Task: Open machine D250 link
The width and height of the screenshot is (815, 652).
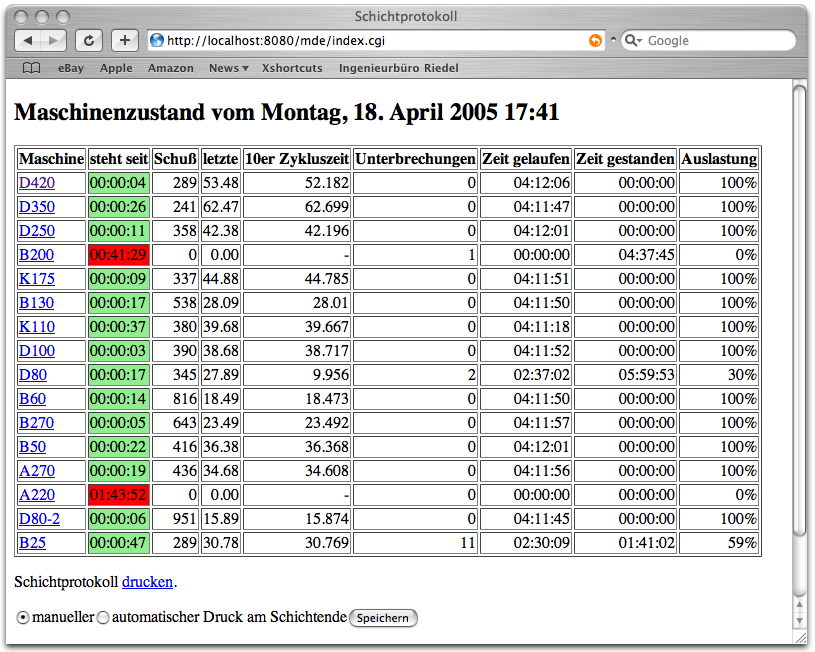Action: pos(37,231)
